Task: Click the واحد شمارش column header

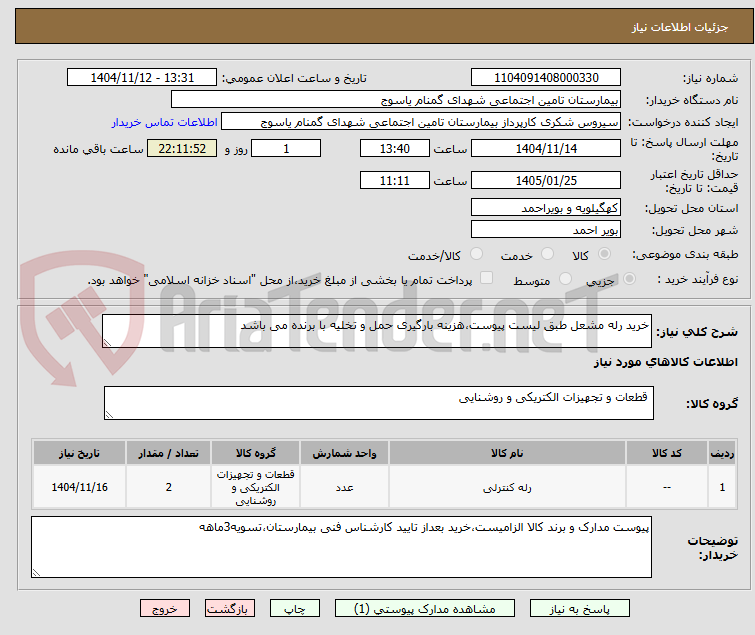Action: pyautogui.click(x=344, y=453)
